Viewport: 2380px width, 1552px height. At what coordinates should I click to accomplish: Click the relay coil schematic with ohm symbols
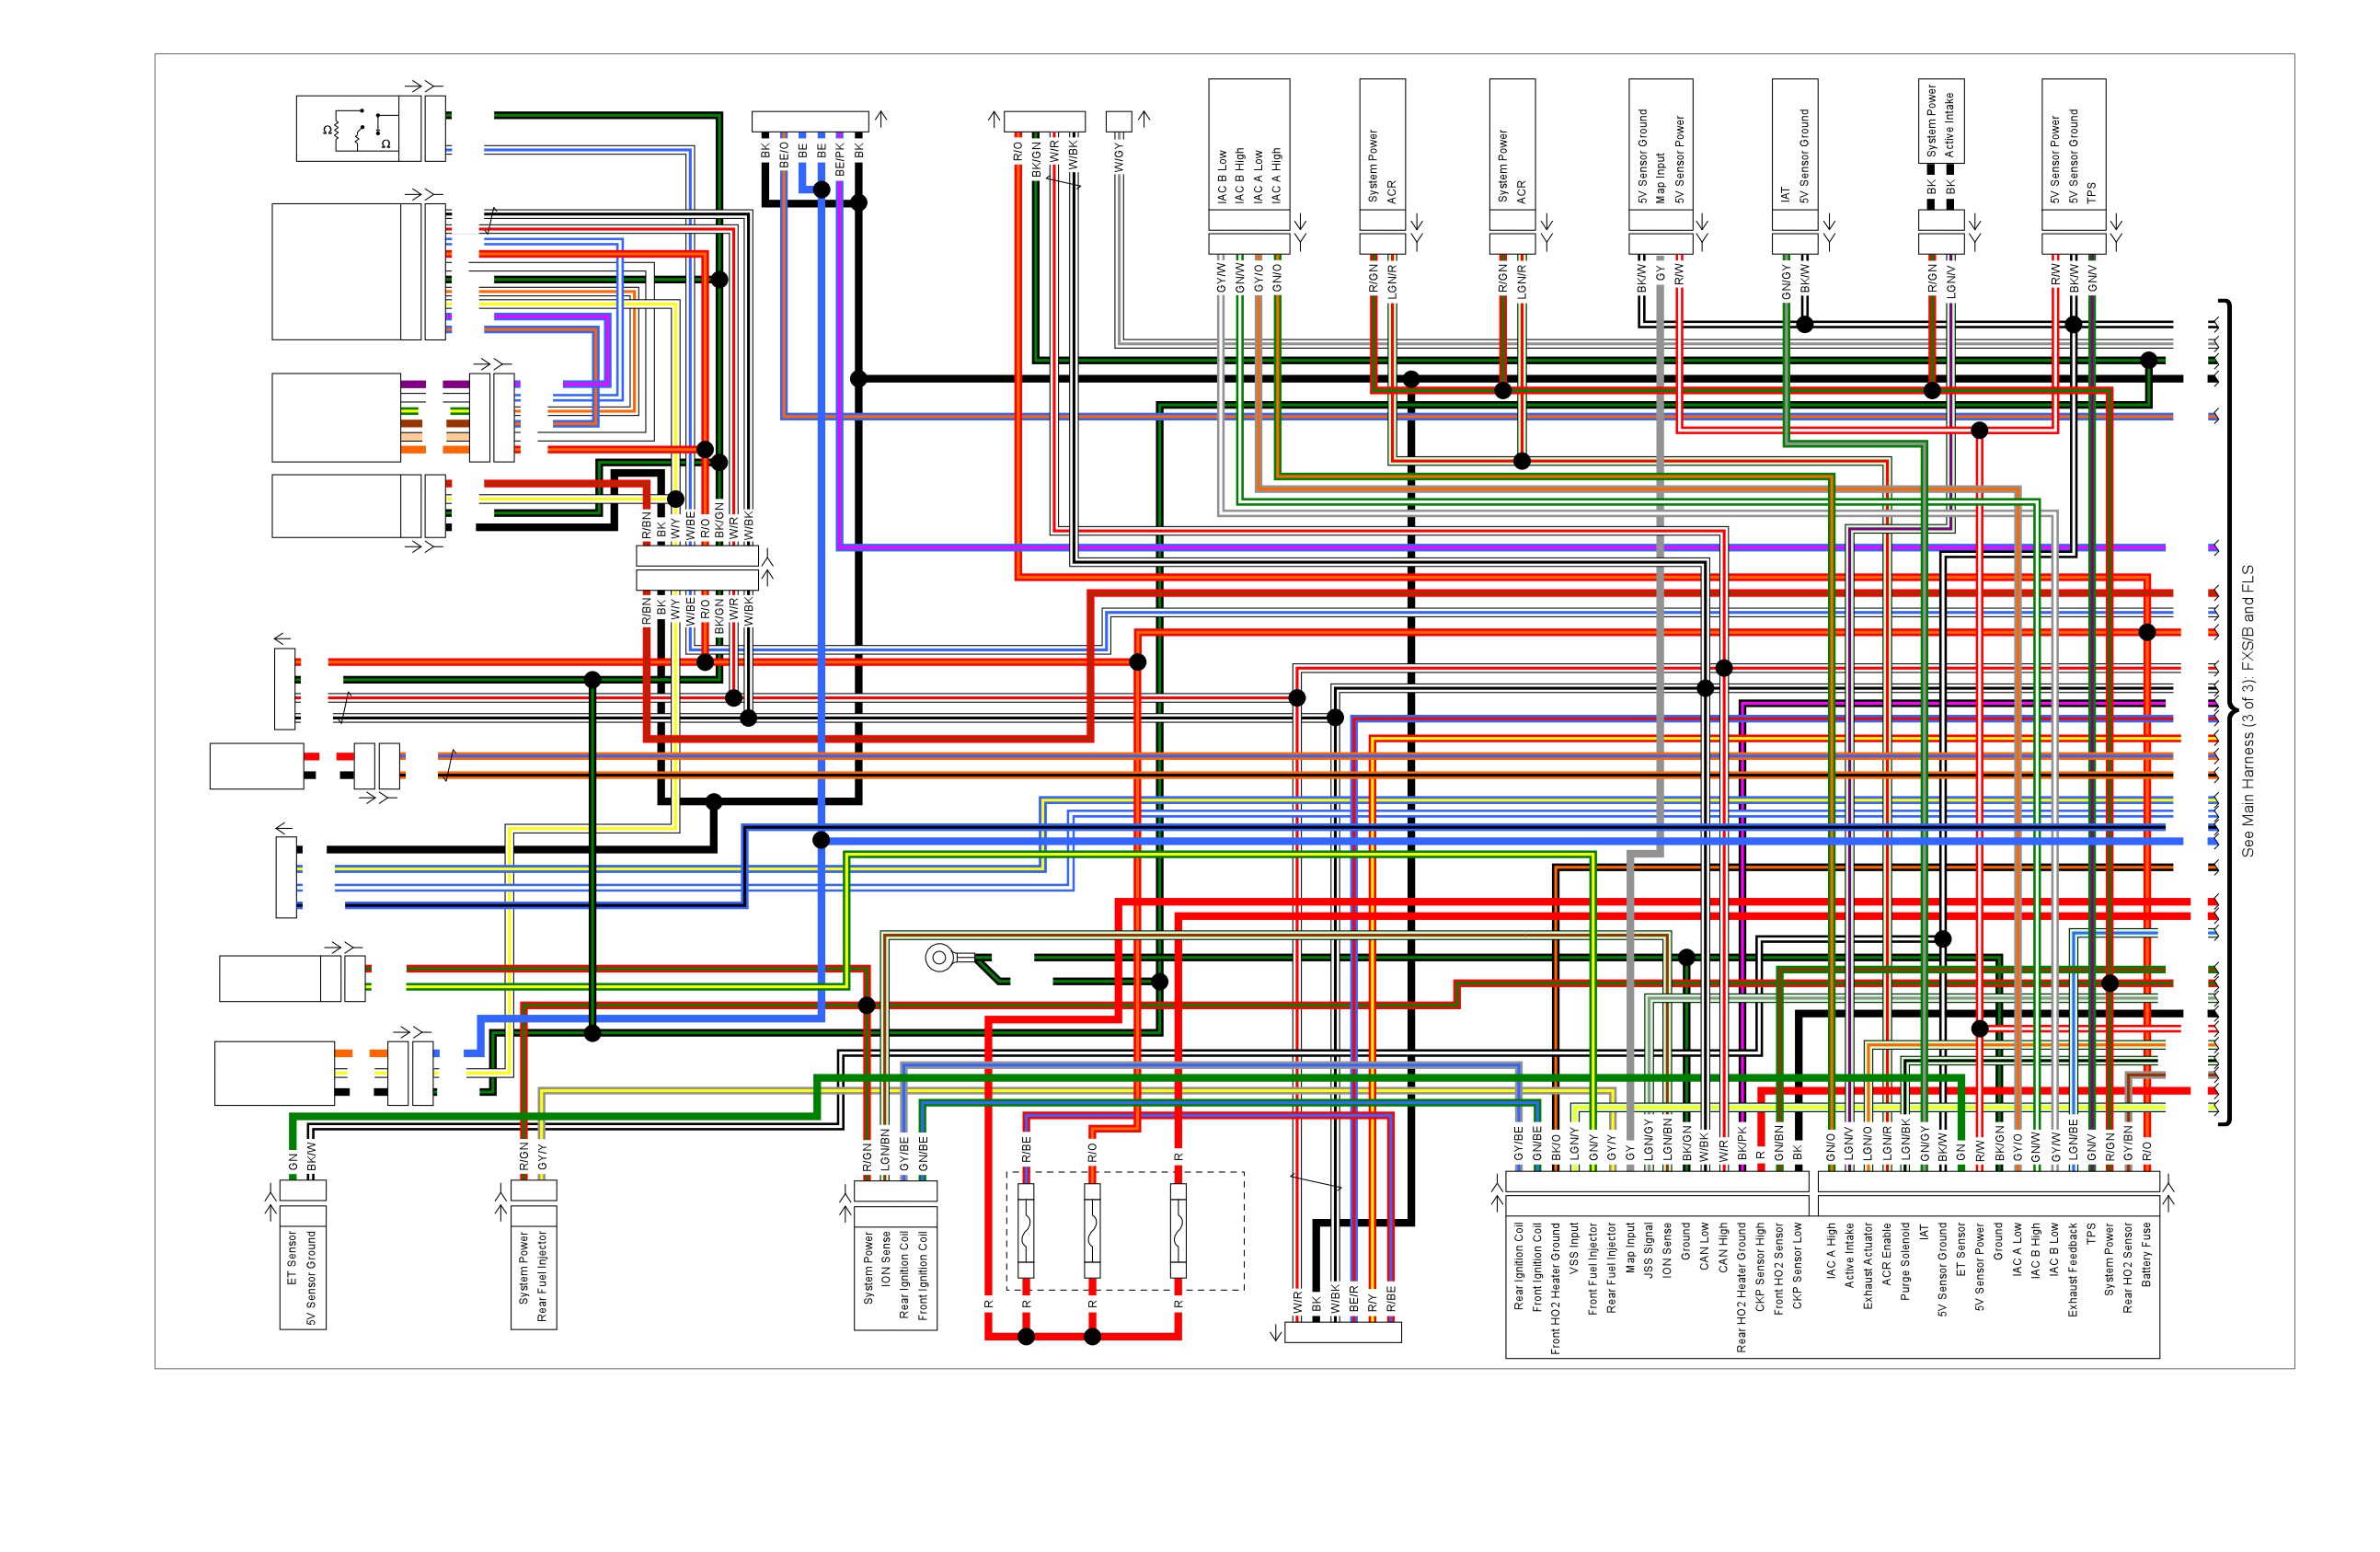point(358,128)
